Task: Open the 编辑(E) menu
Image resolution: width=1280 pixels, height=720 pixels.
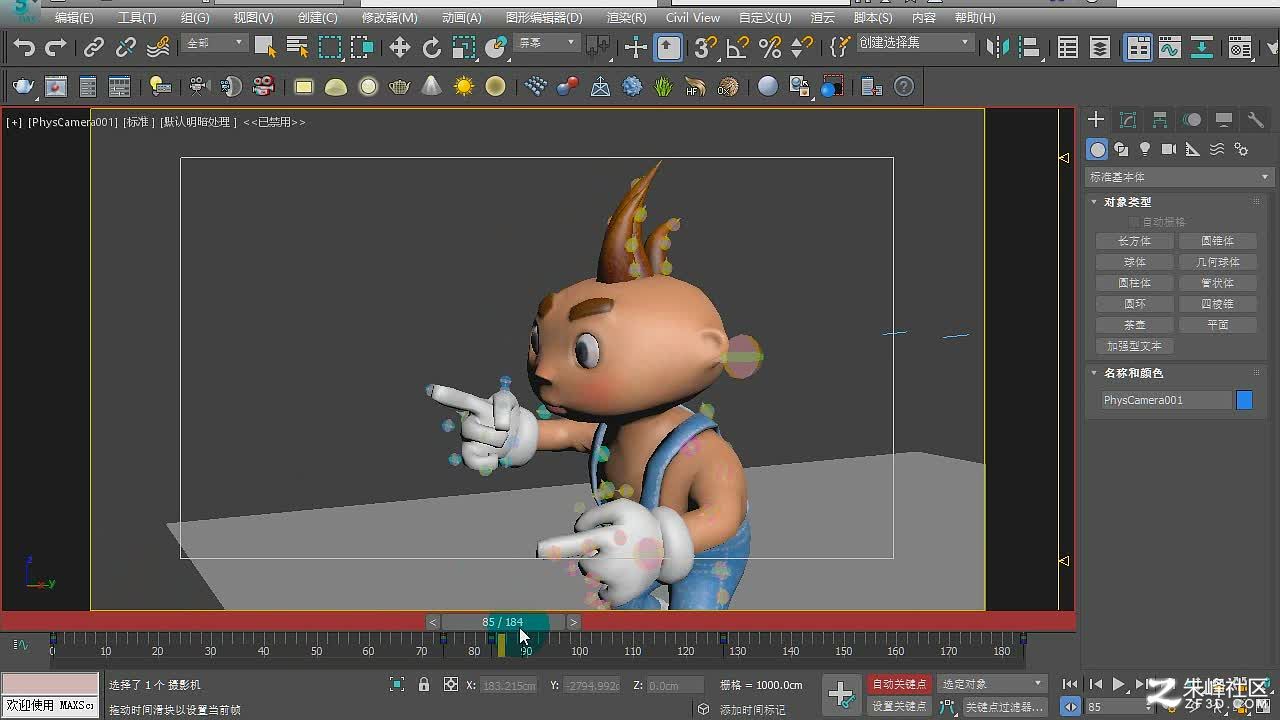Action: coord(74,18)
